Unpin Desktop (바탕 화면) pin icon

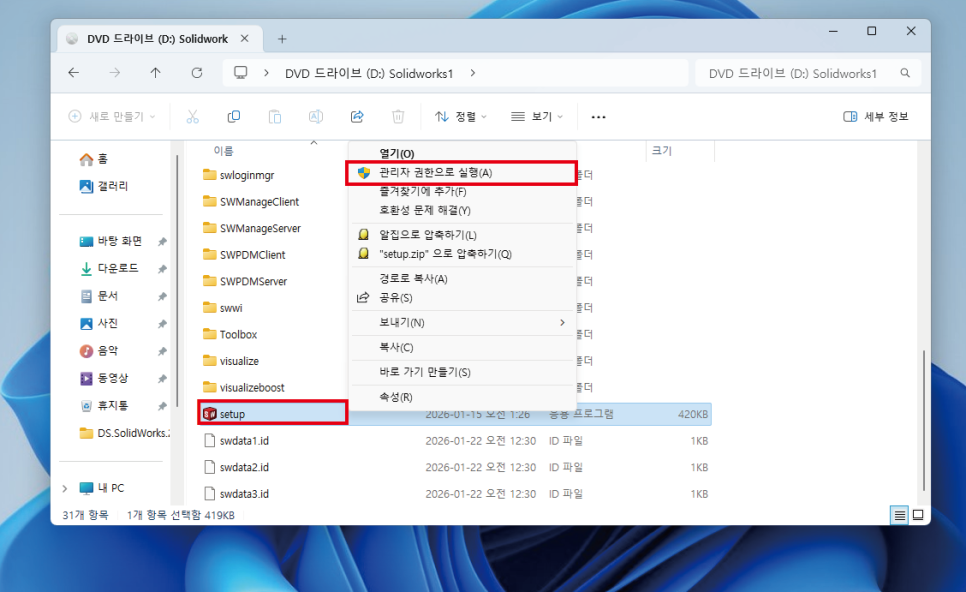tap(163, 241)
